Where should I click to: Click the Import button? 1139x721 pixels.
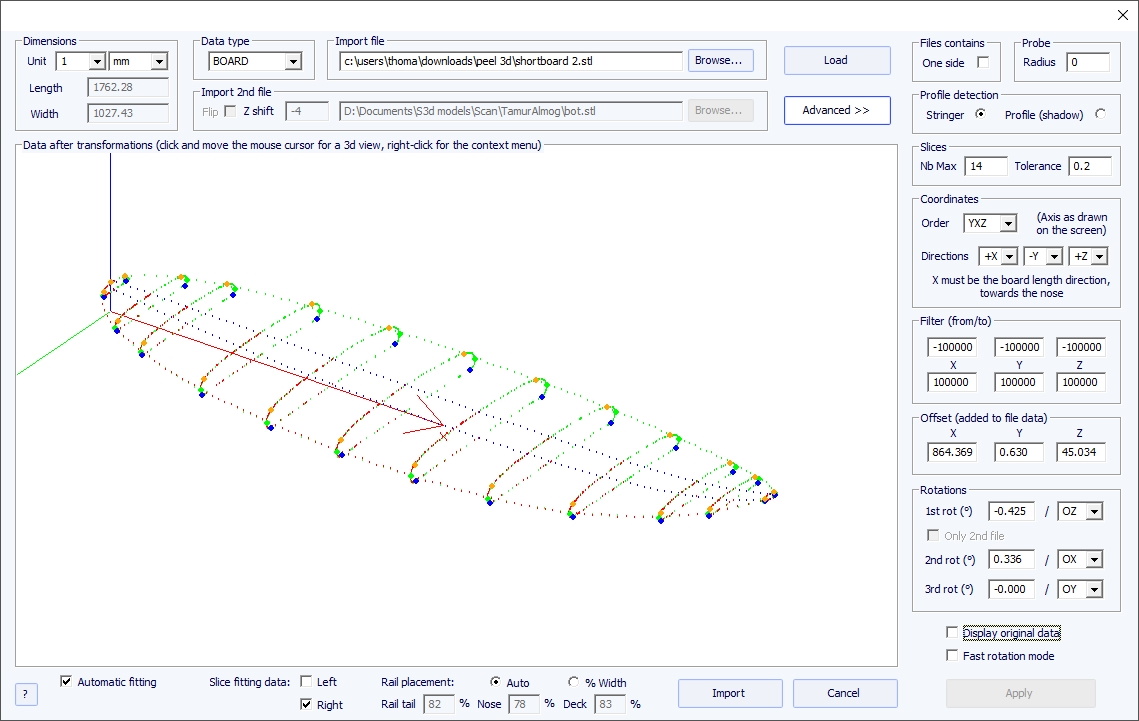(728, 693)
